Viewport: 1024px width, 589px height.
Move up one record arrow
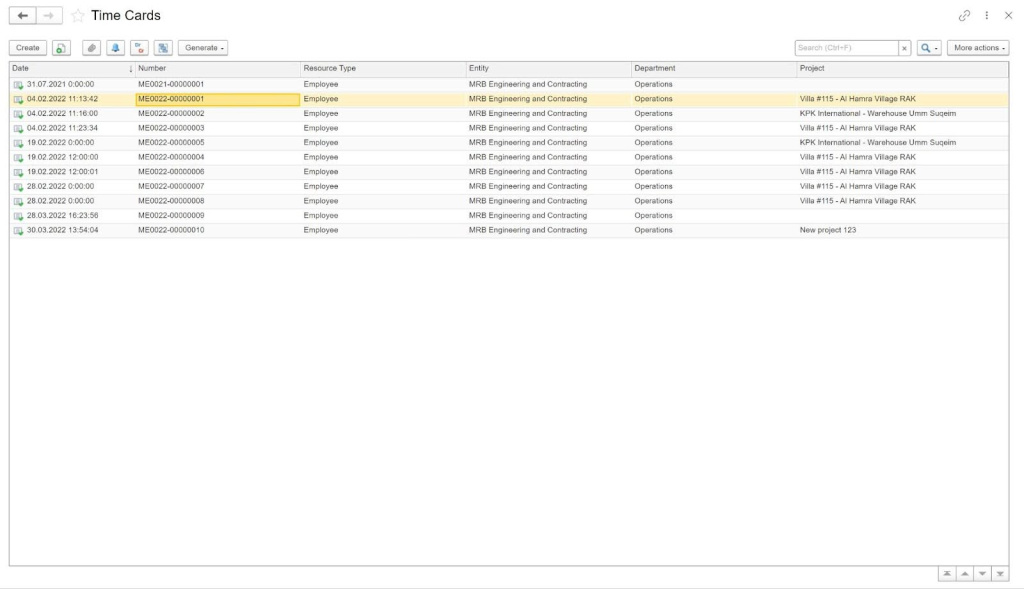click(x=965, y=574)
